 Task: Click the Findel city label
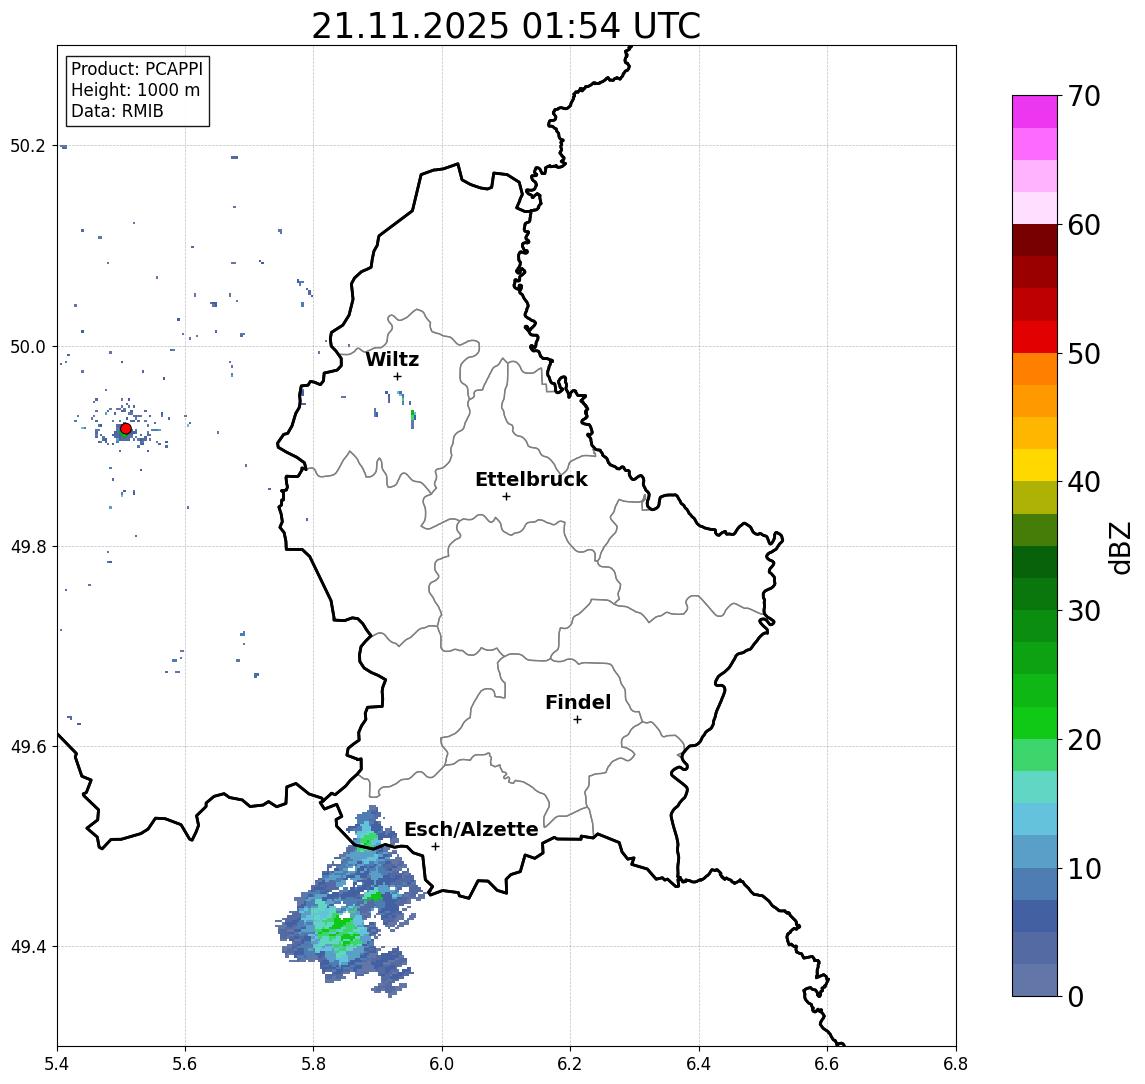[x=578, y=702]
